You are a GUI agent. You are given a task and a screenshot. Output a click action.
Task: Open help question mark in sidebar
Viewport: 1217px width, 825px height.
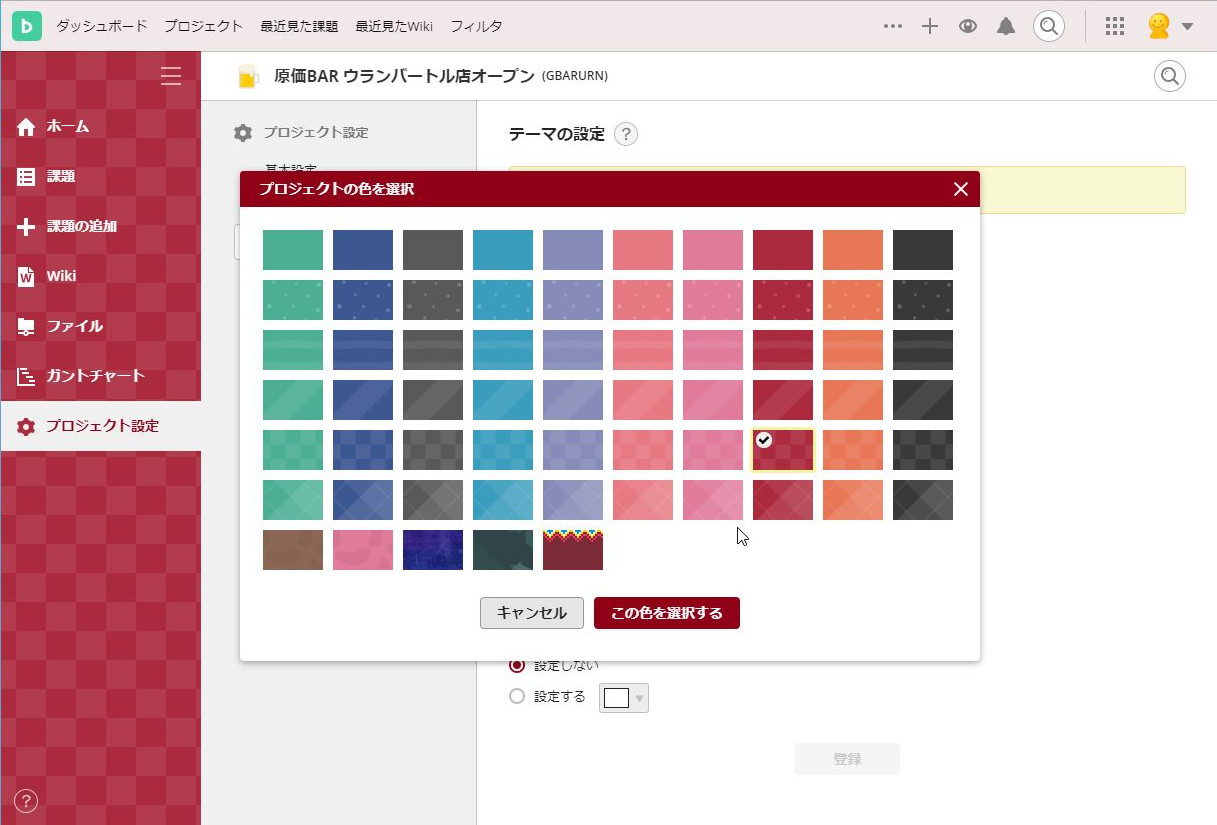click(x=26, y=800)
